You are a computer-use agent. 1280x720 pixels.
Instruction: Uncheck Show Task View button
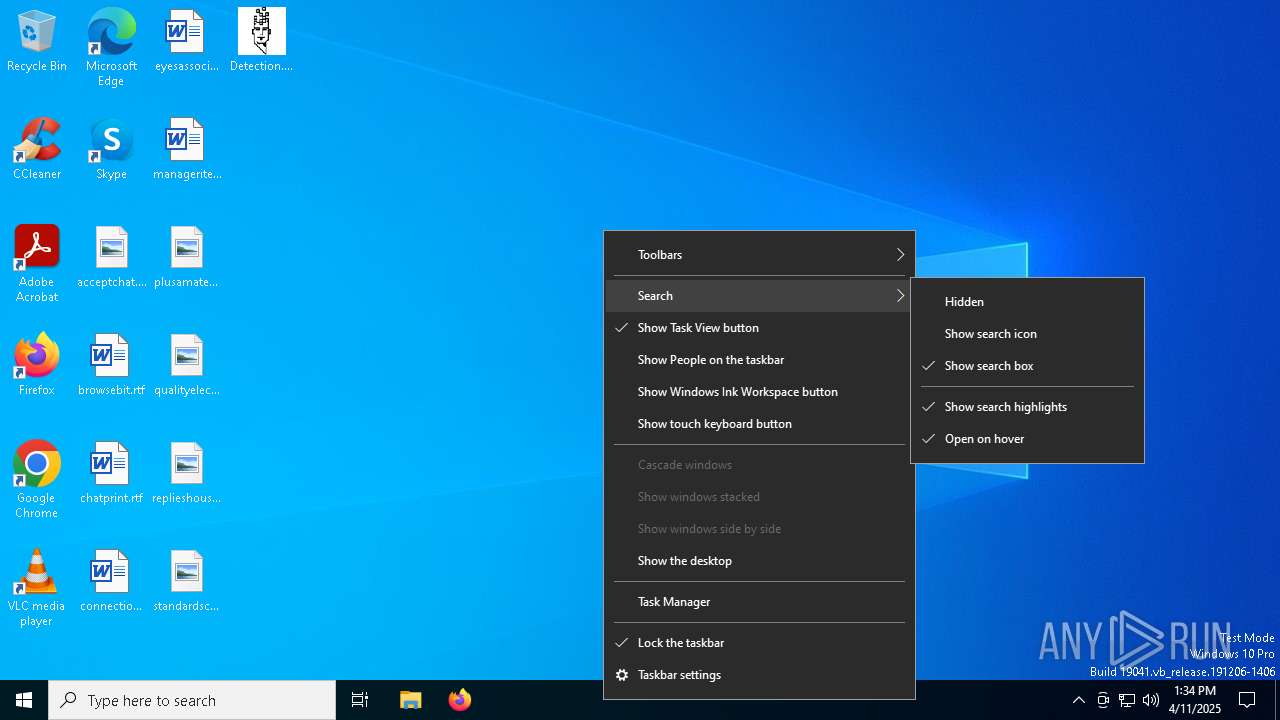[759, 328]
